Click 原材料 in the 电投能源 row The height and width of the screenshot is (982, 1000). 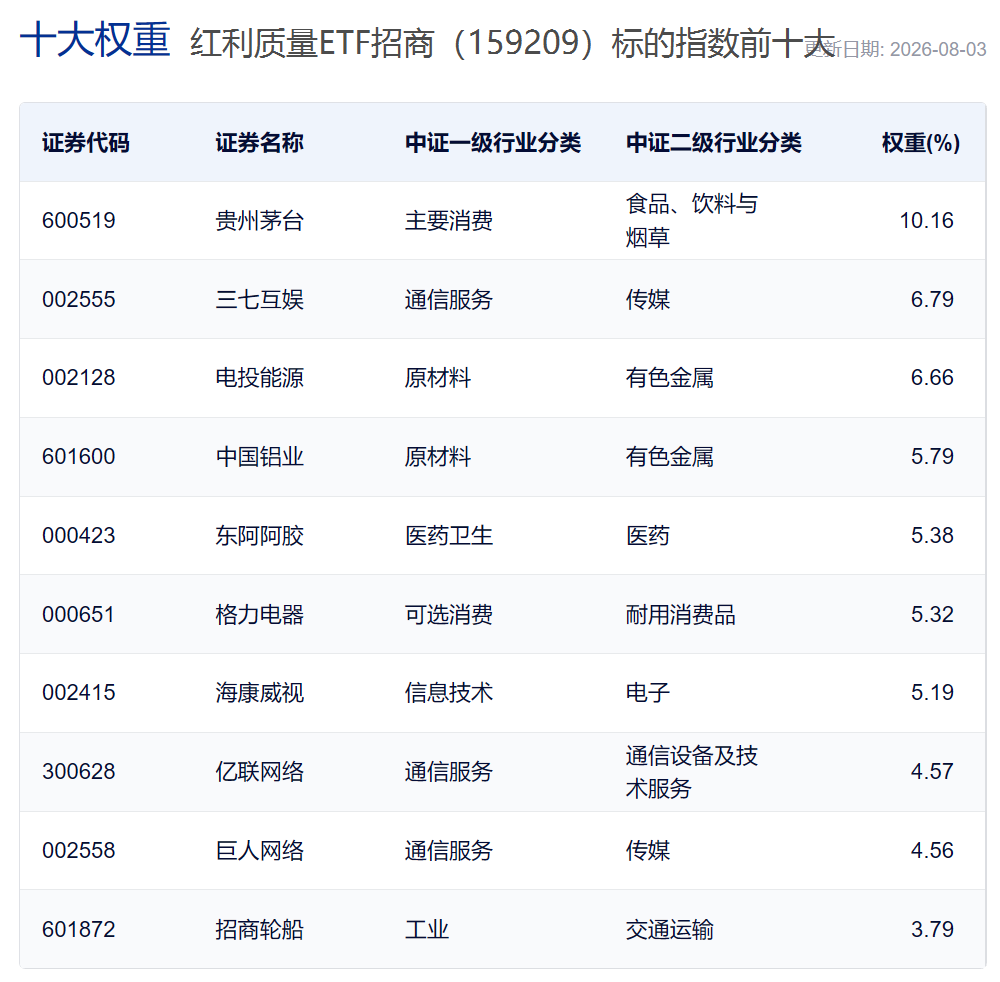pyautogui.click(x=438, y=377)
